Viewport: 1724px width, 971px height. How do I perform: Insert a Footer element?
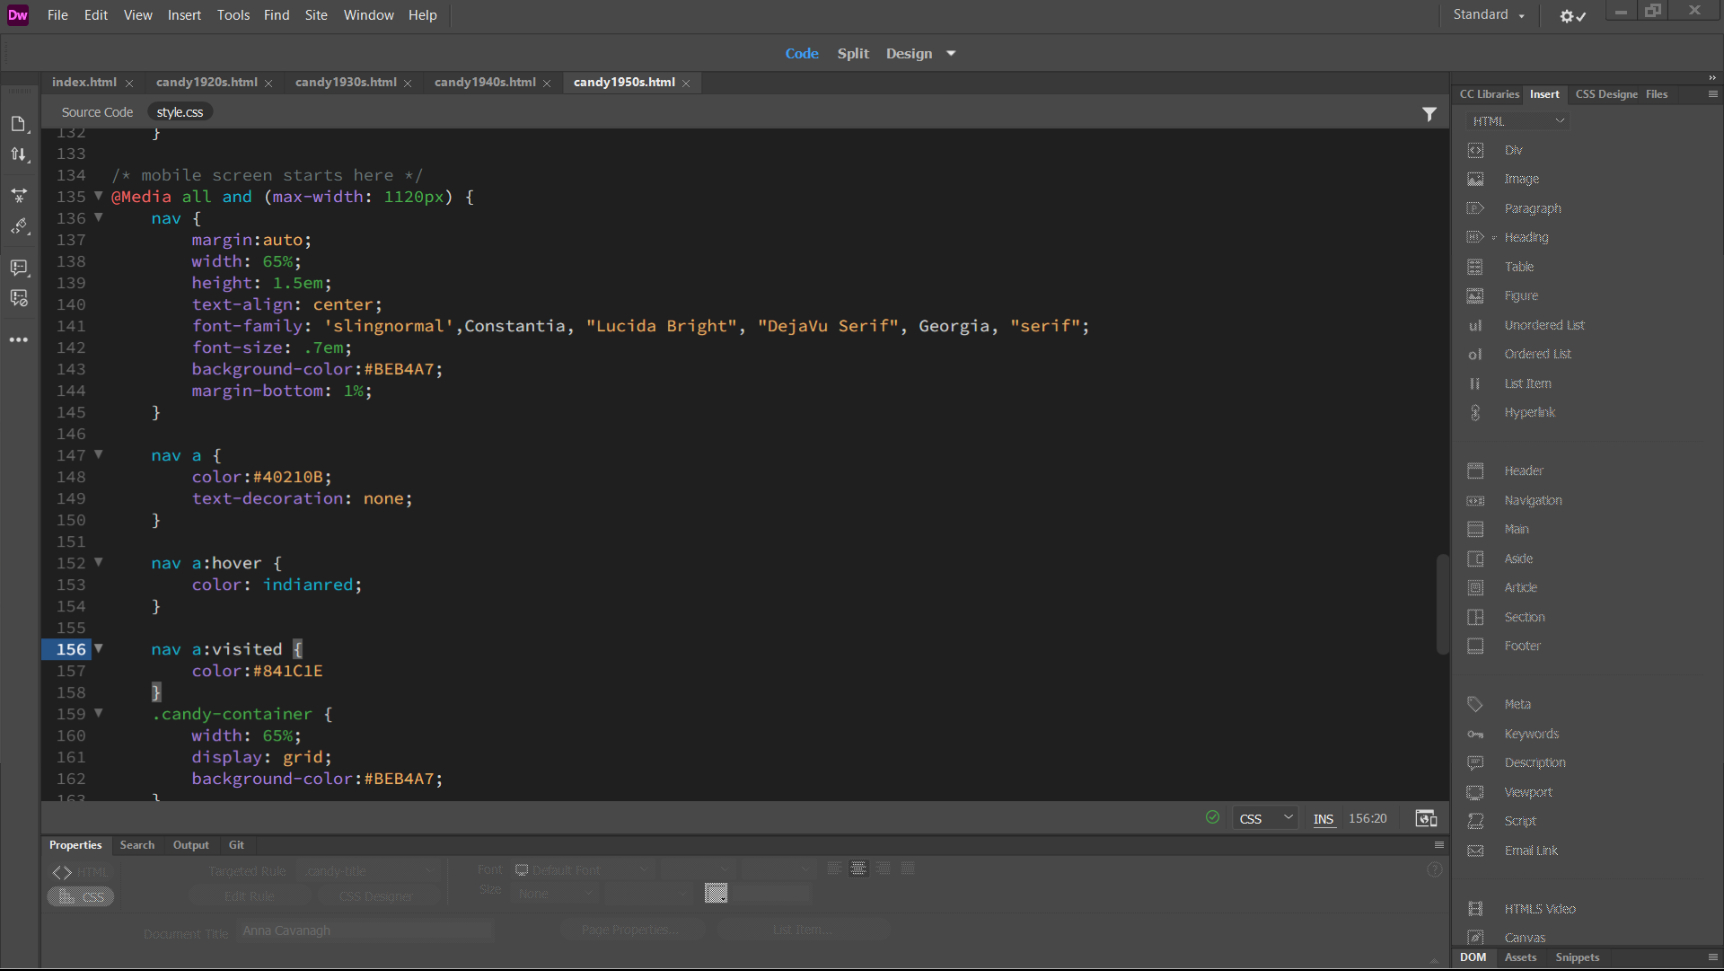[x=1522, y=646]
